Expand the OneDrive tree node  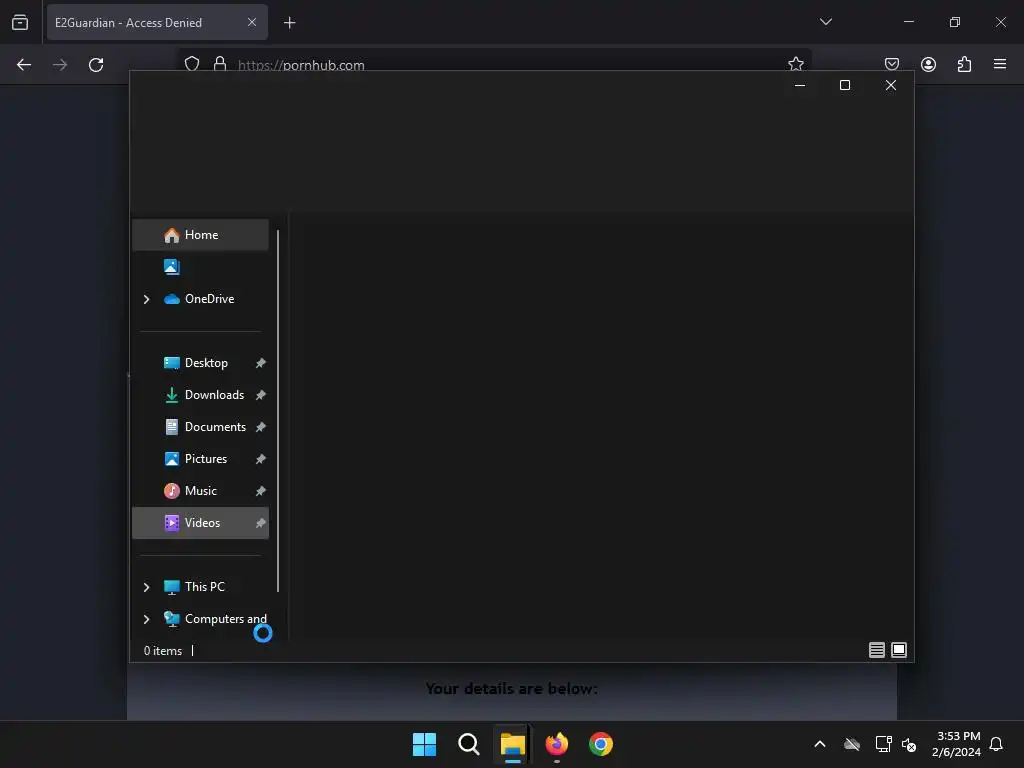(x=146, y=299)
